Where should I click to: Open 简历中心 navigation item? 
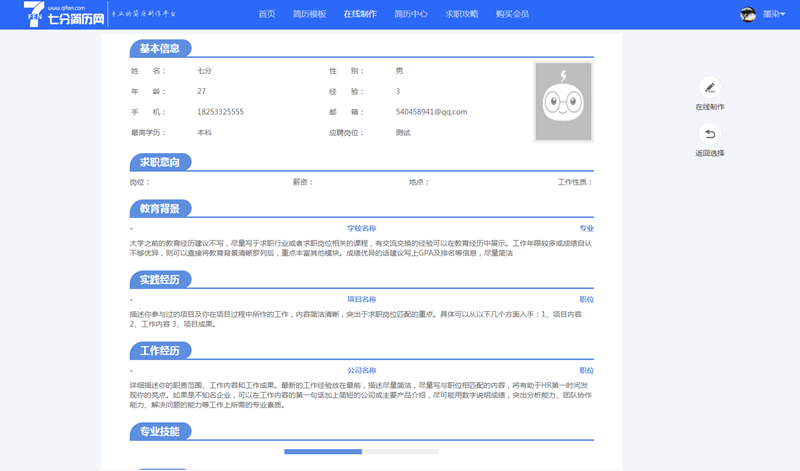(411, 14)
